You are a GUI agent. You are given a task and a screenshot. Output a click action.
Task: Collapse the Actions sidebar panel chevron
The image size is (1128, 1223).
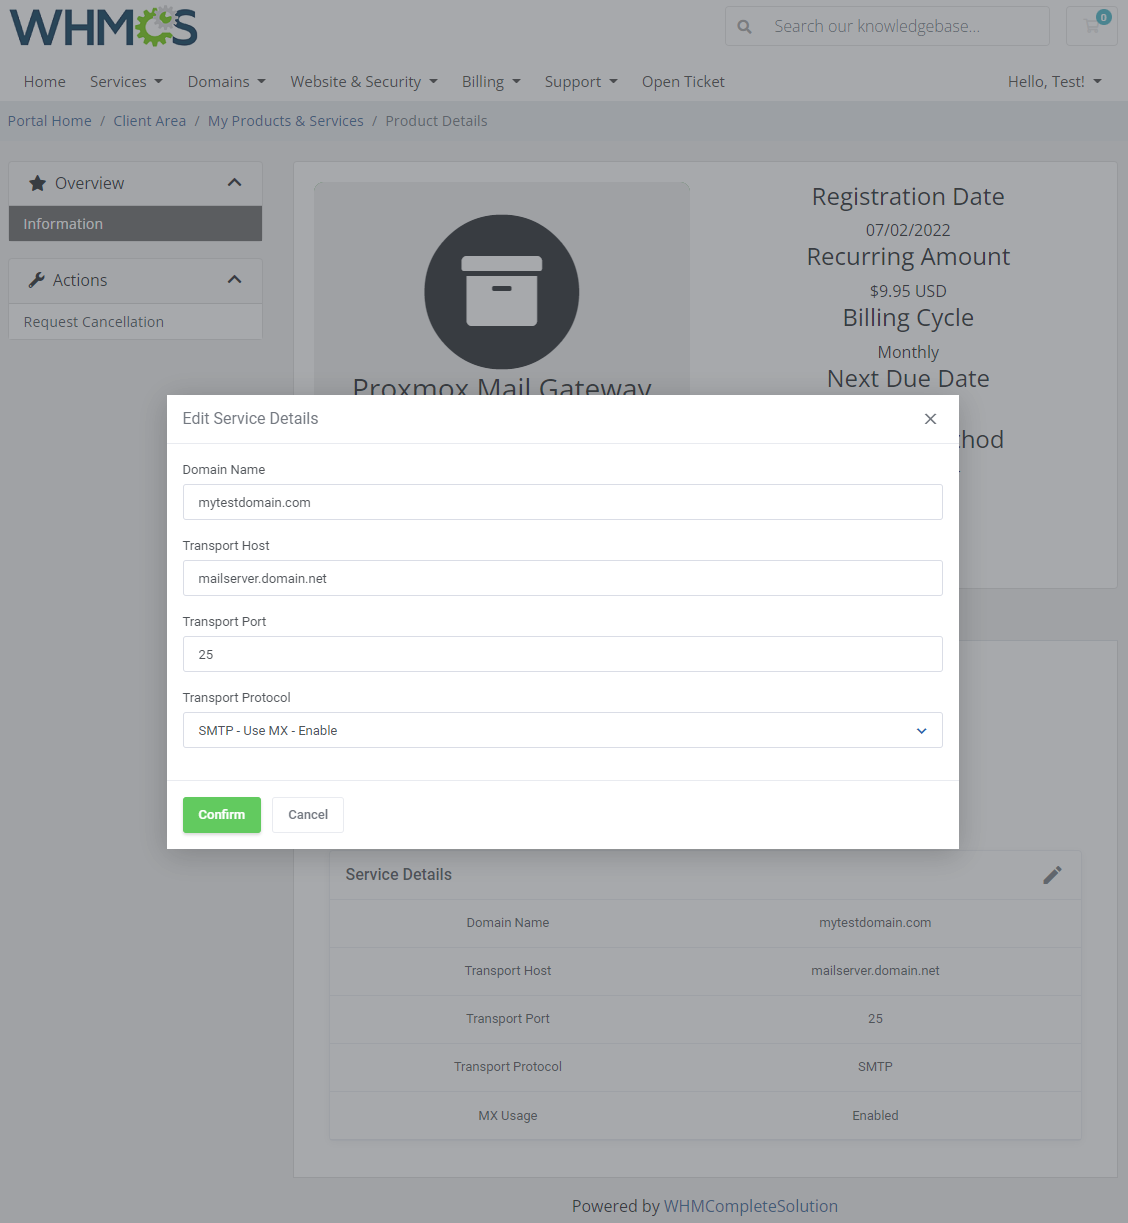click(x=235, y=279)
